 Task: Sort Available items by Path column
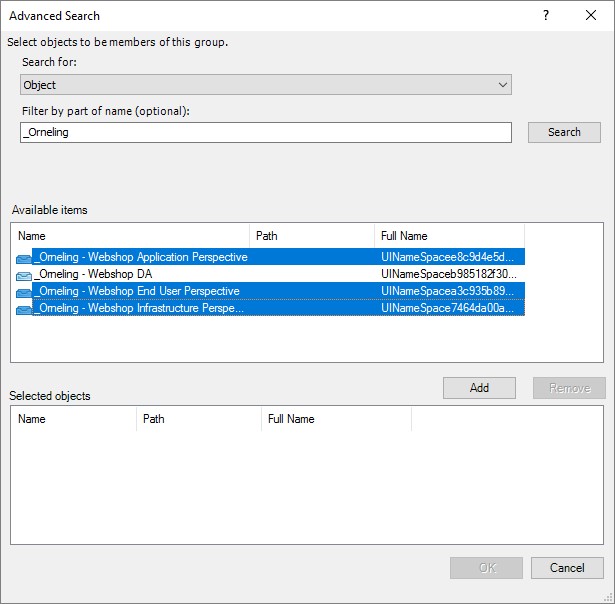pos(312,236)
